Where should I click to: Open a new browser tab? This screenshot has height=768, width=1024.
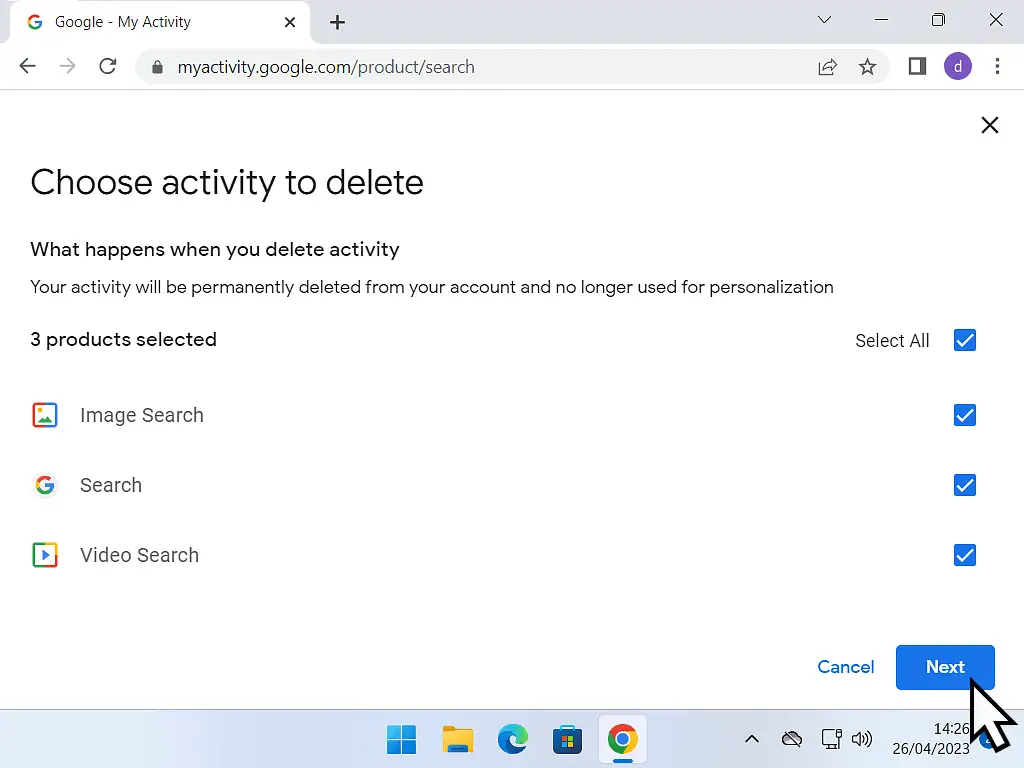pos(337,21)
